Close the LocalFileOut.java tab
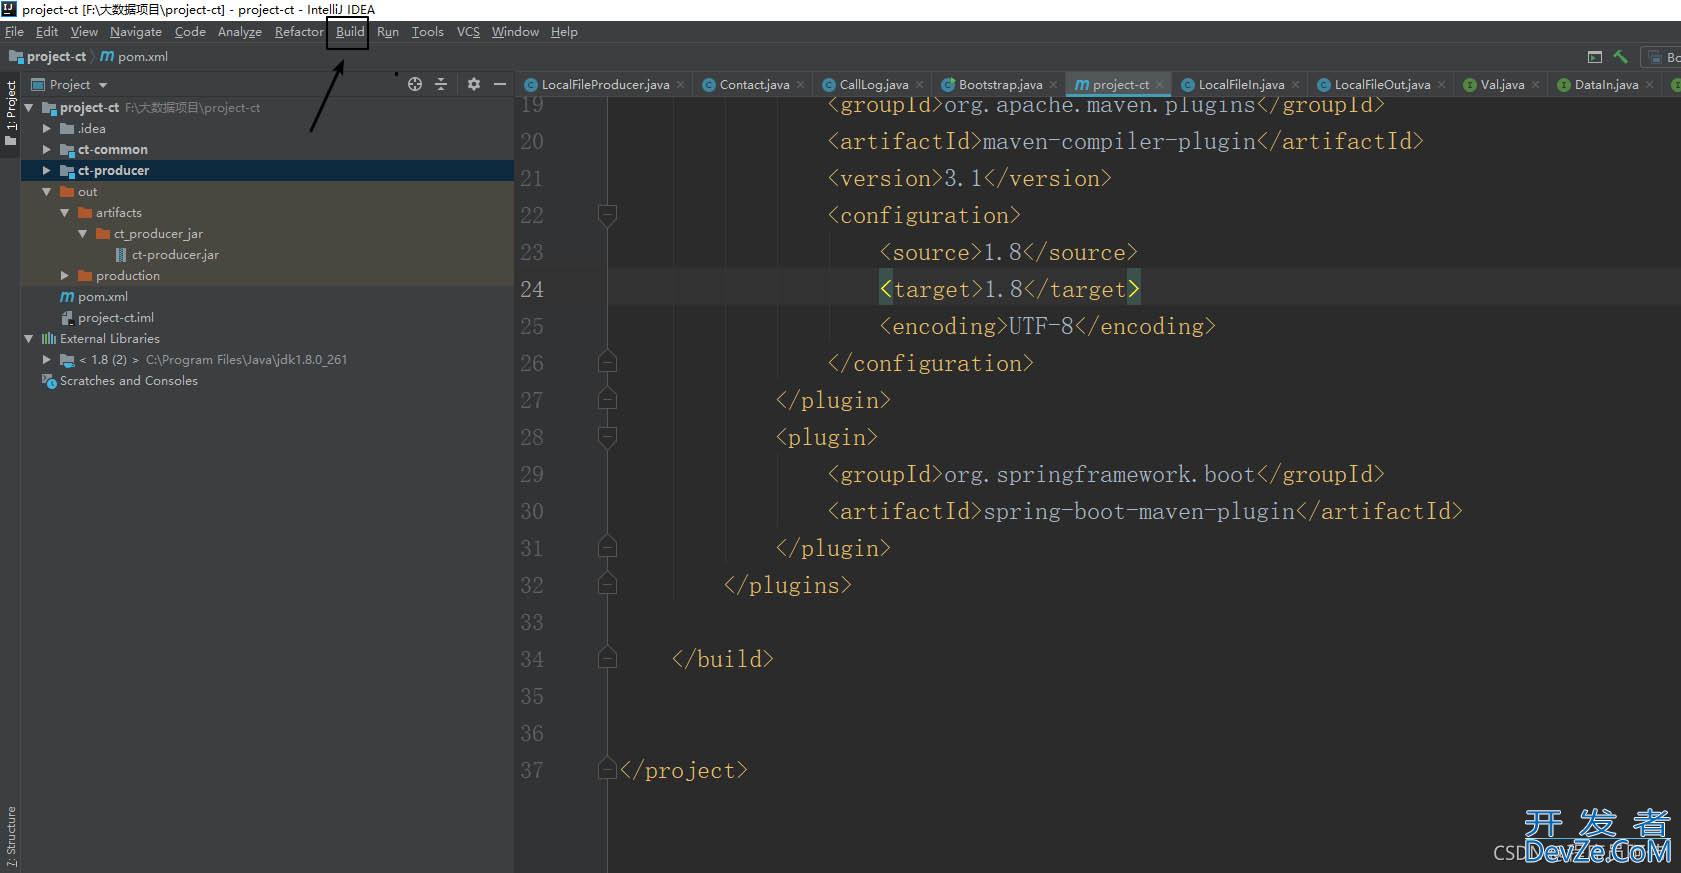 coord(1441,85)
